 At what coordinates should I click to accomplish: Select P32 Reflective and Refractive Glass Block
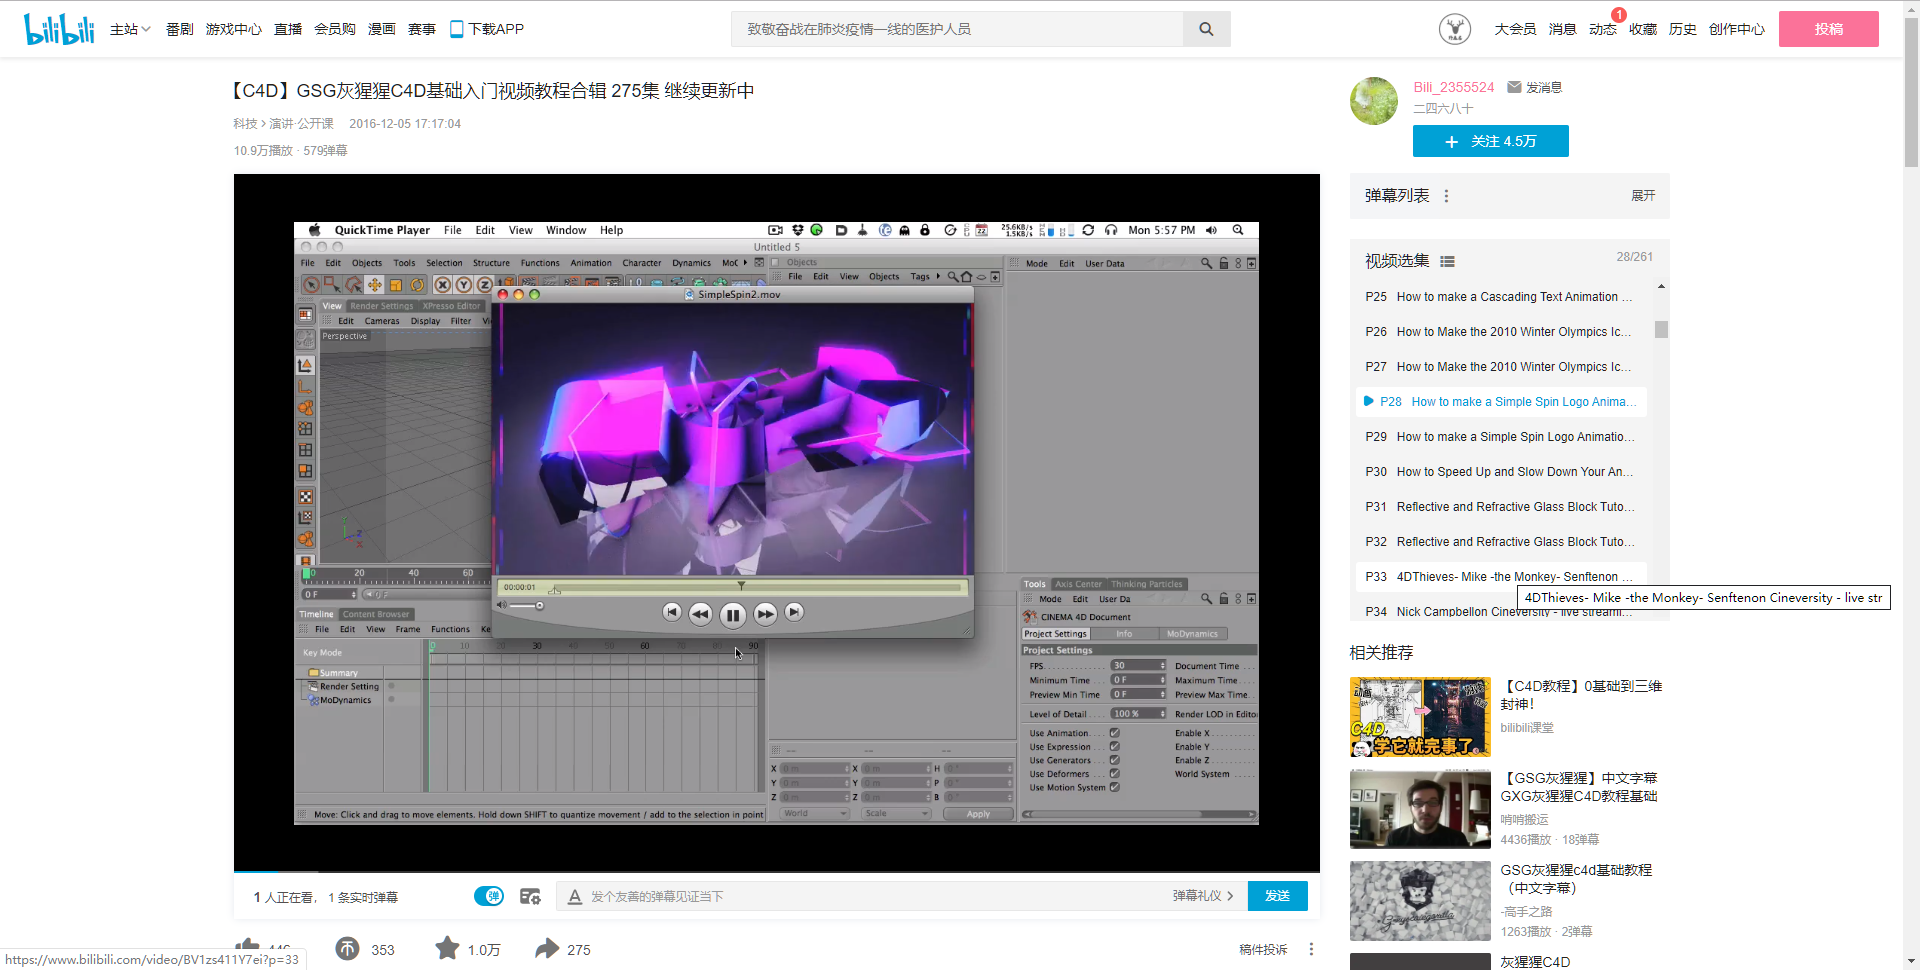point(1500,542)
